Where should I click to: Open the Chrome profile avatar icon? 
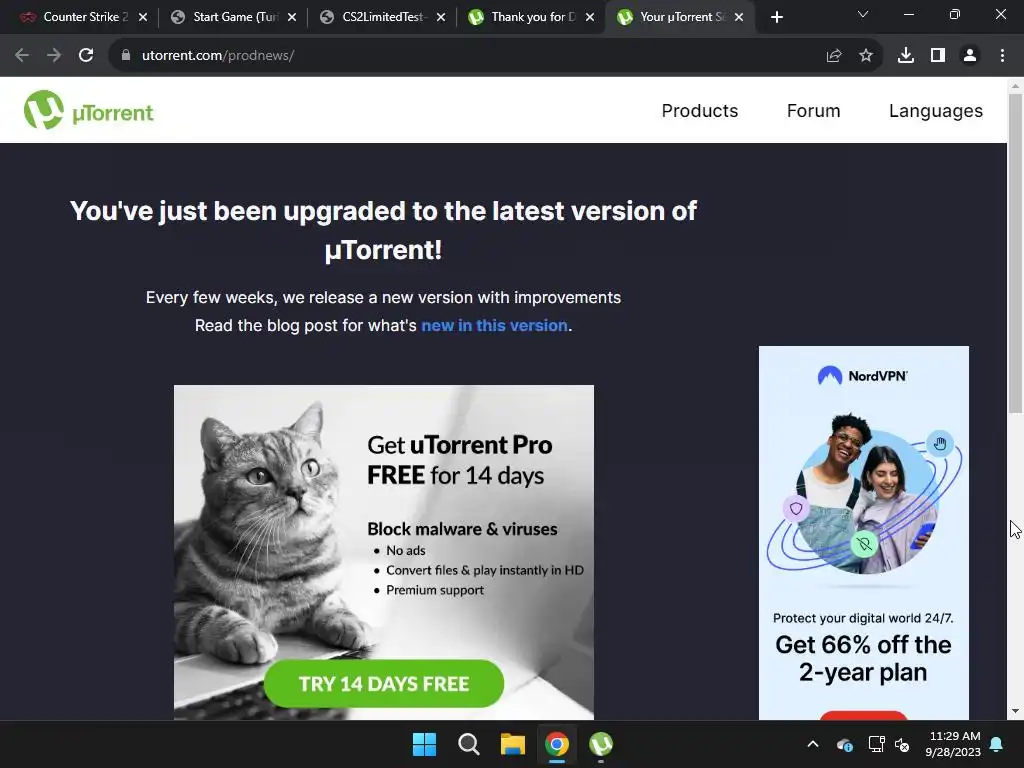click(x=970, y=56)
